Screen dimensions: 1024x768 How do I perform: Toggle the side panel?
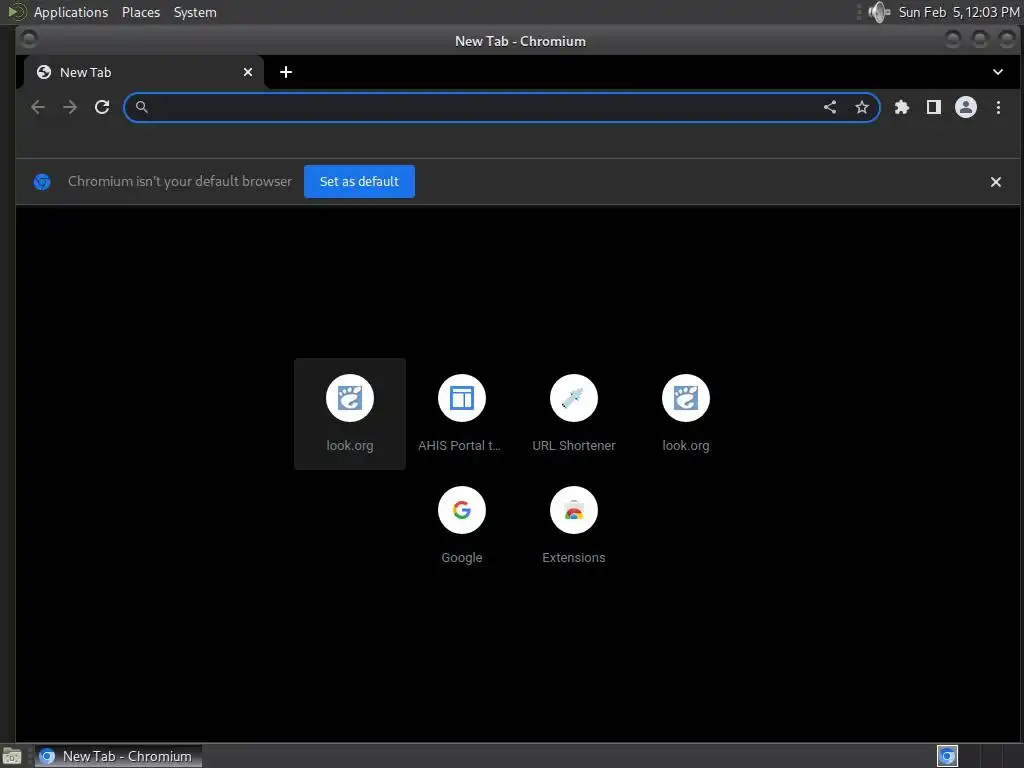[x=934, y=107]
